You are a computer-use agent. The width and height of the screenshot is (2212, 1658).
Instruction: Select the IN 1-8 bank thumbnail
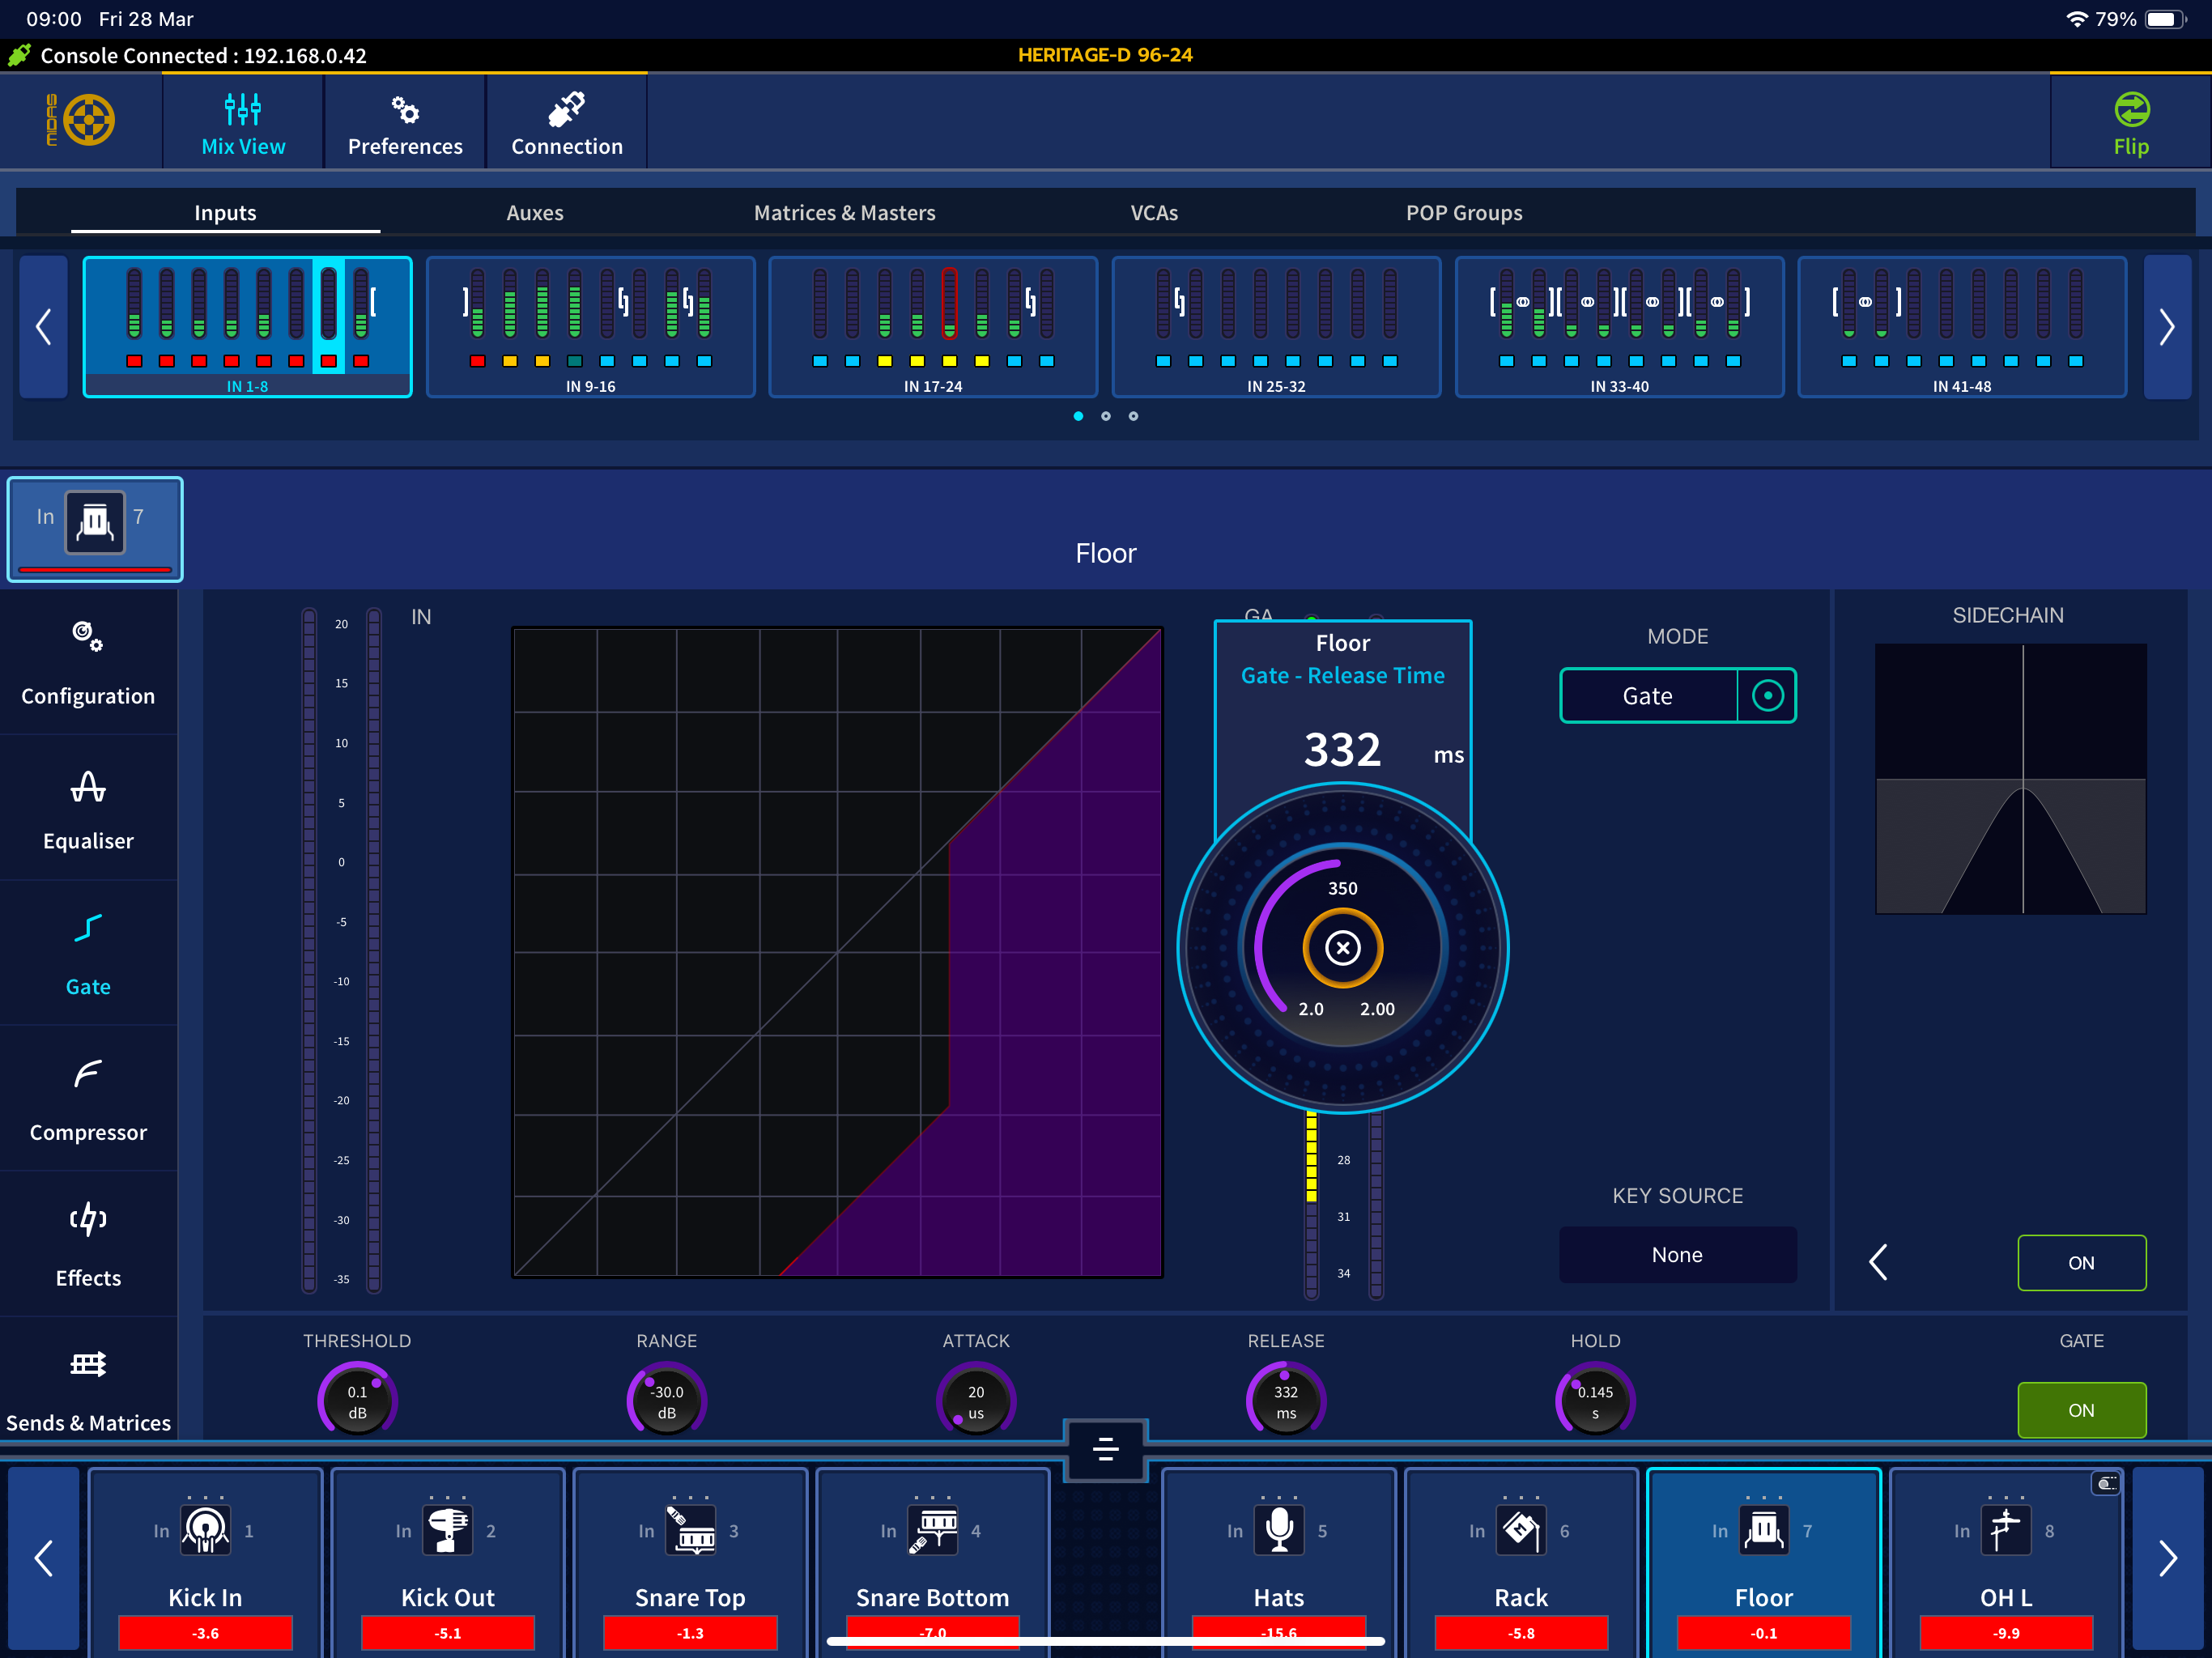point(247,327)
